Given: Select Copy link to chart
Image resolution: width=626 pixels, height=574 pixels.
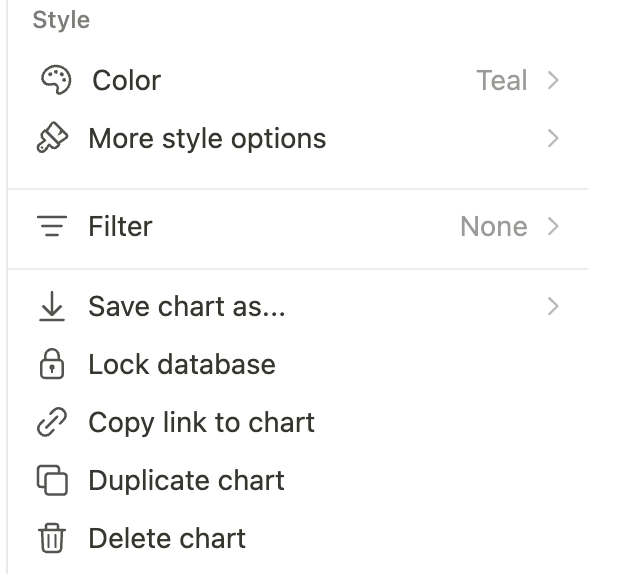Looking at the screenshot, I should (201, 423).
